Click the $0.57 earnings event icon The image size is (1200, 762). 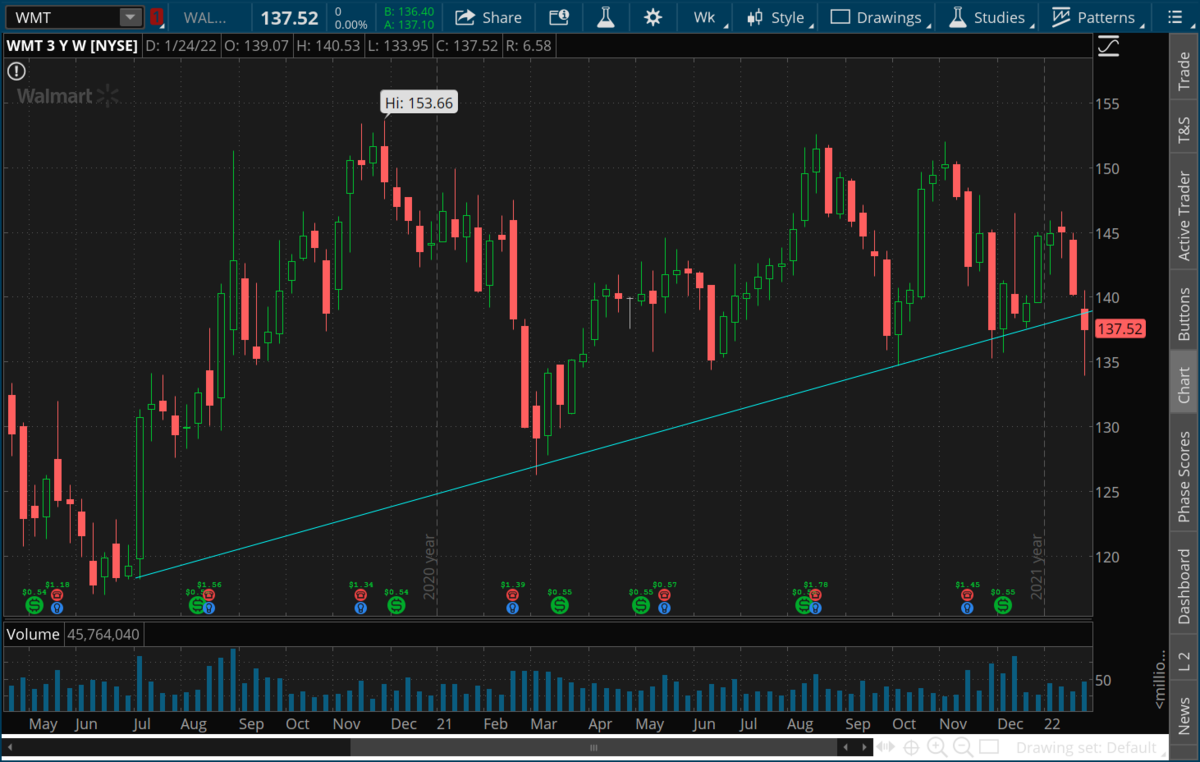point(664,594)
